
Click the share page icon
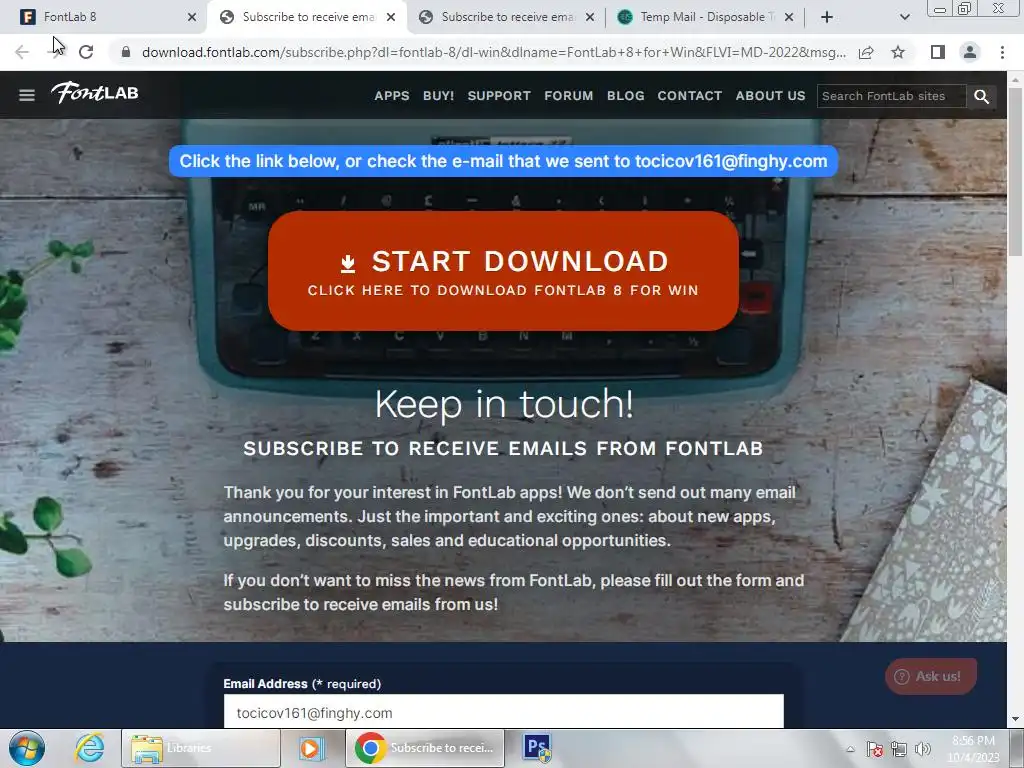point(866,52)
